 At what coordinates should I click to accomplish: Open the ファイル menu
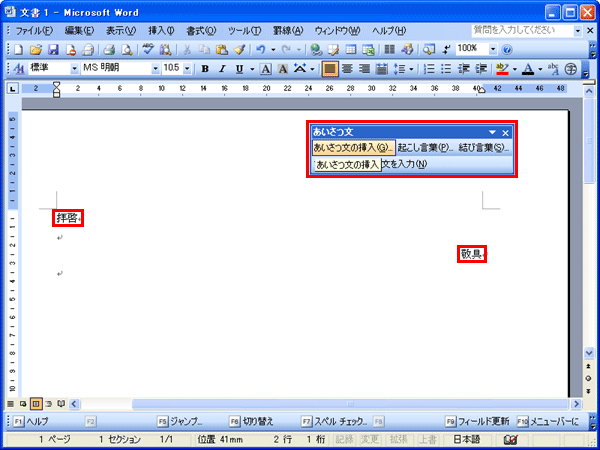[x=34, y=31]
